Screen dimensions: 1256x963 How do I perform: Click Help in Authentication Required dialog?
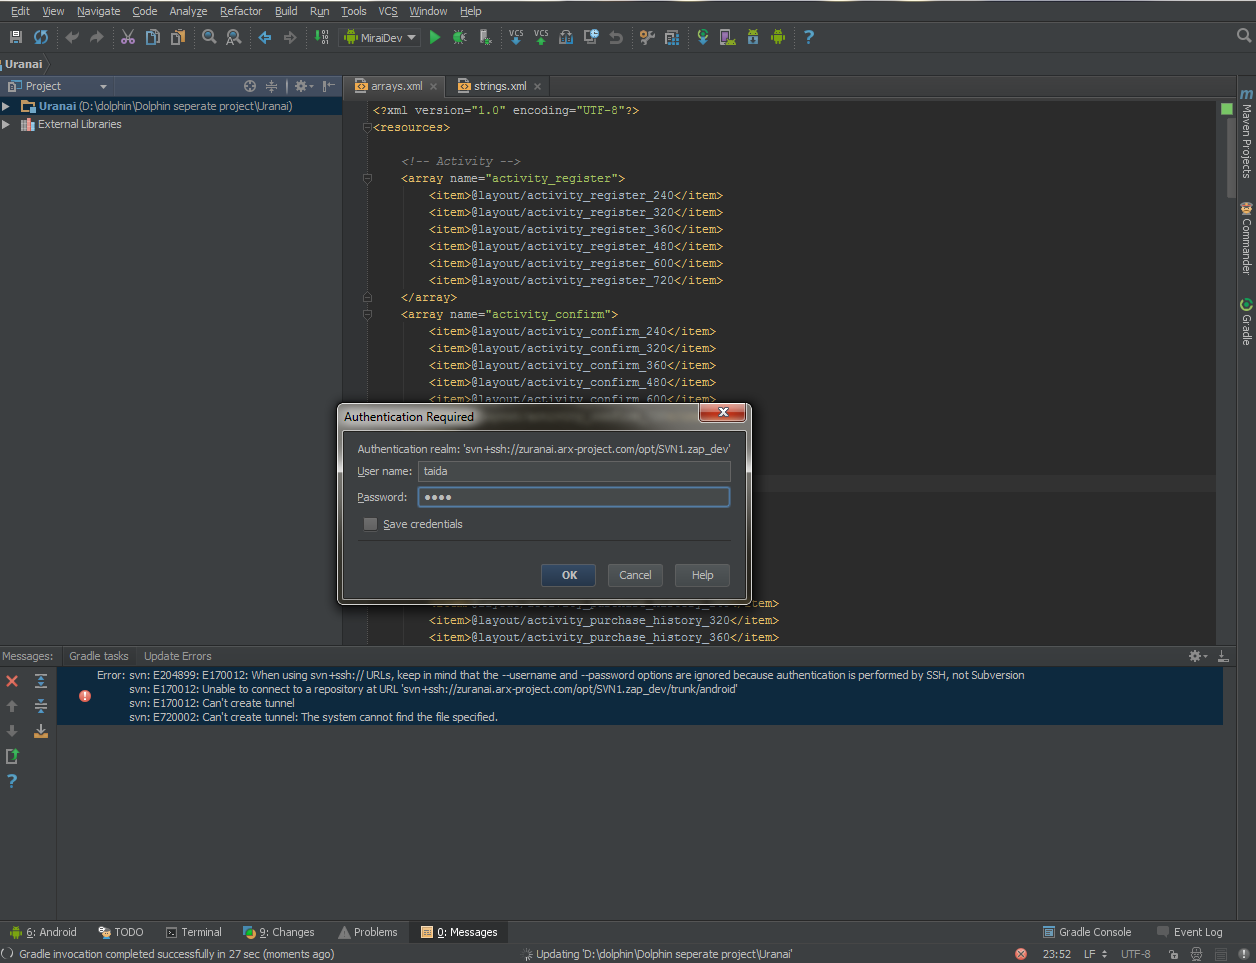[702, 575]
